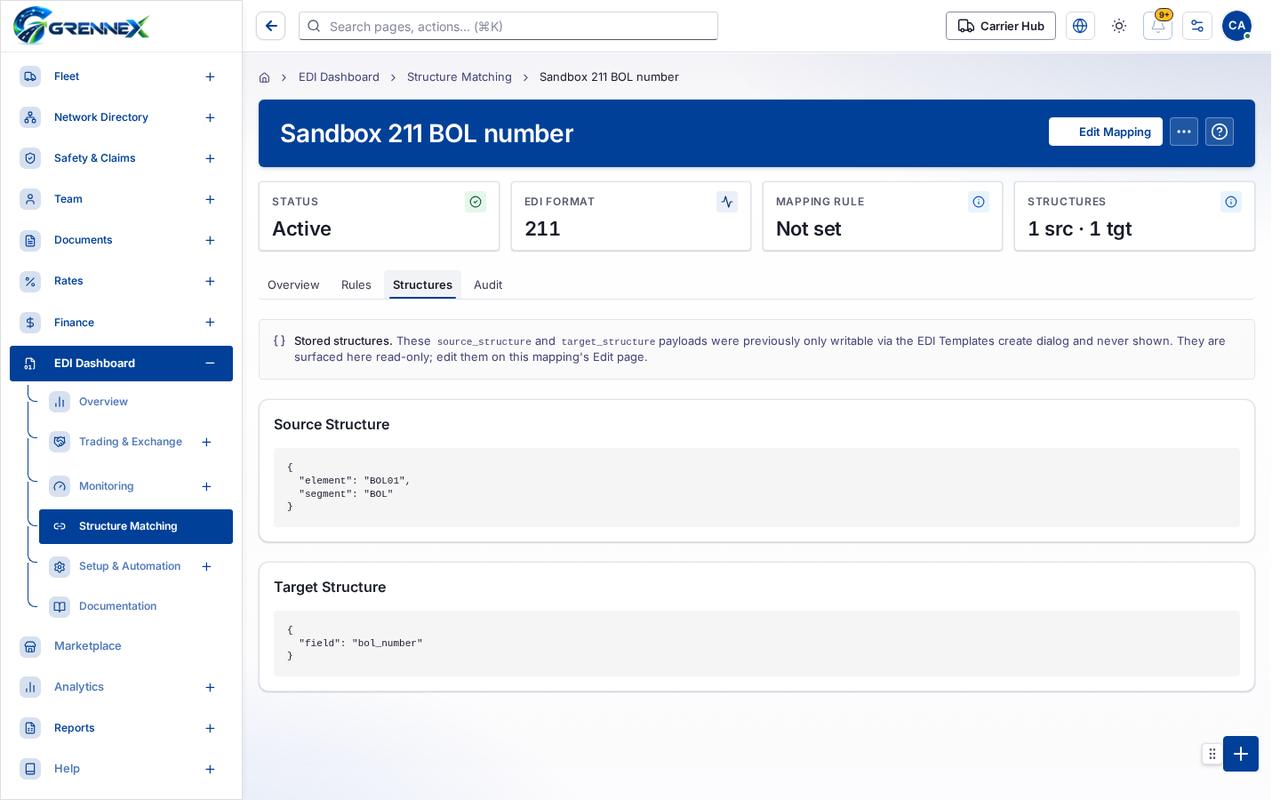Expand Setup & Automation submenu
Screen dimensions: 1280x800
(x=207, y=567)
